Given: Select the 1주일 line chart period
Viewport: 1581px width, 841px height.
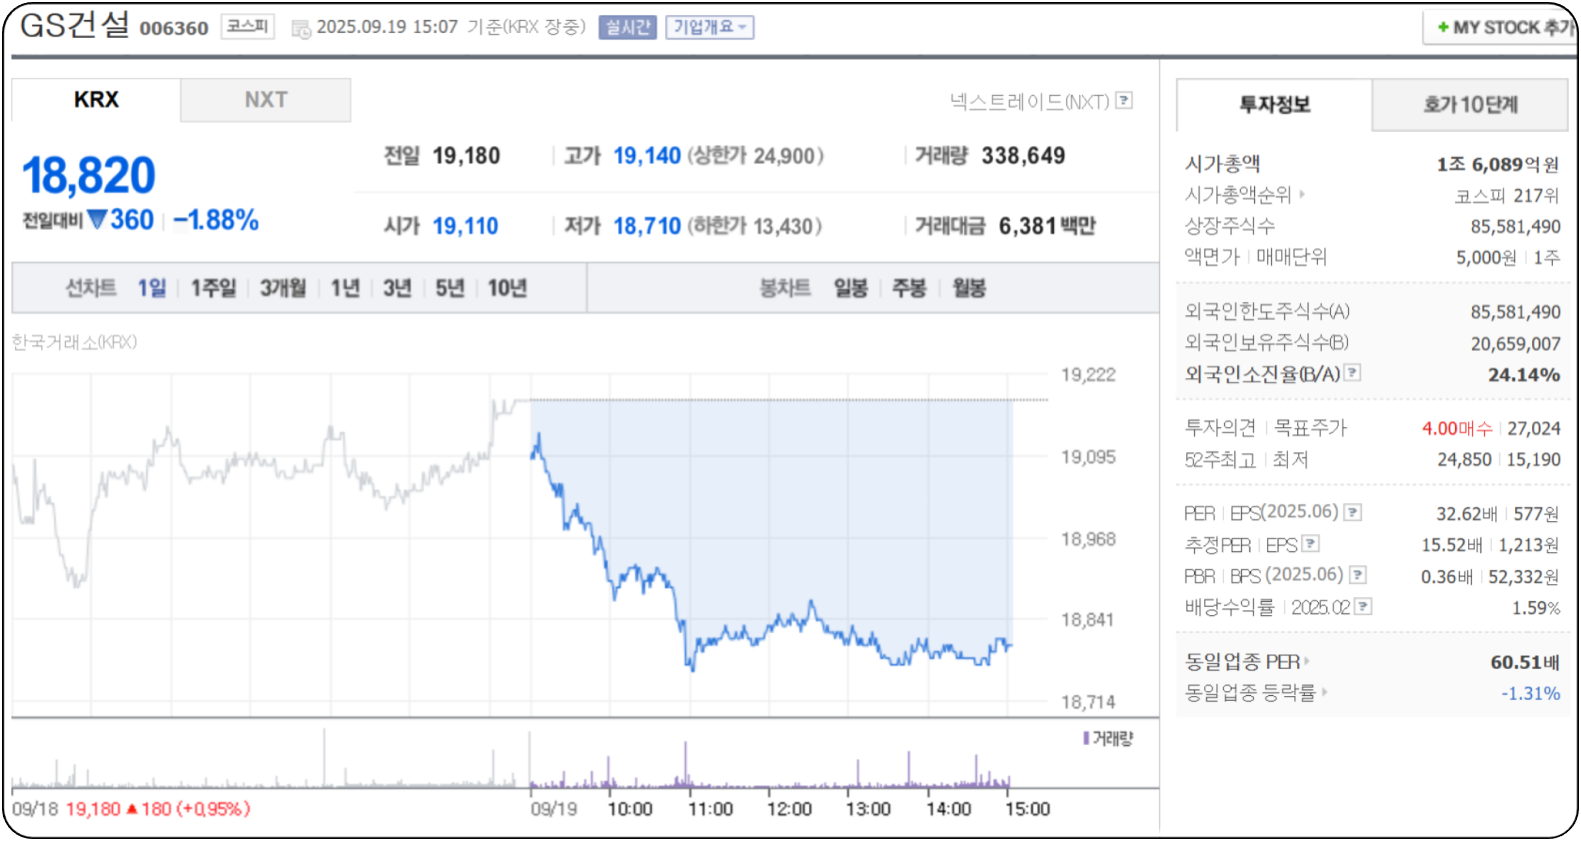Looking at the screenshot, I should click(x=213, y=288).
